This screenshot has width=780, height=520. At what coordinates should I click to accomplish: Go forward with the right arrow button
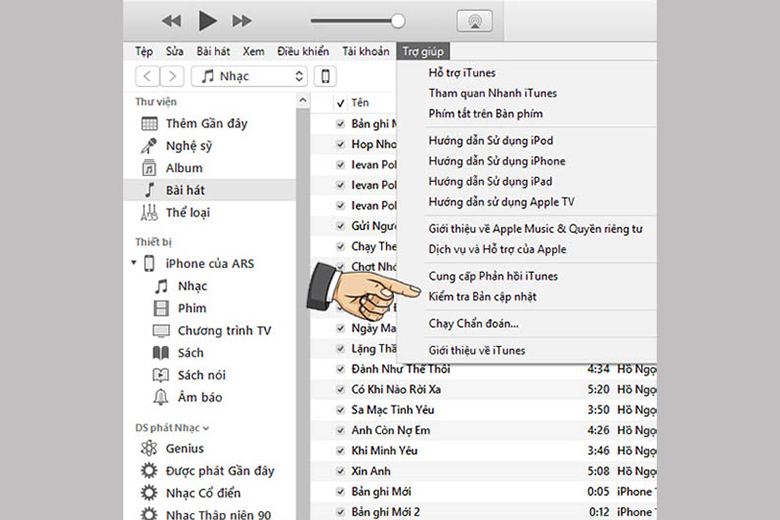pyautogui.click(x=172, y=76)
